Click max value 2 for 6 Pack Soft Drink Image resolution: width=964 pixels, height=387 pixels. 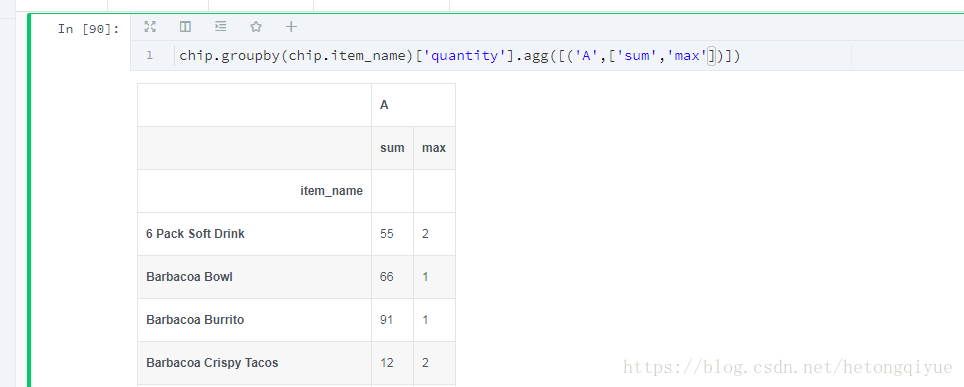tap(425, 234)
